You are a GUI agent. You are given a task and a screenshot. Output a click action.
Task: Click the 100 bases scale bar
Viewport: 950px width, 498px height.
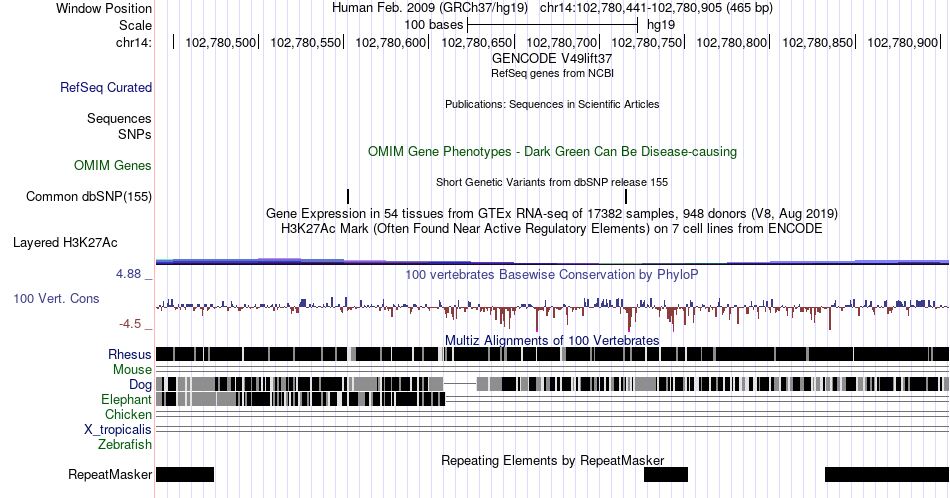[553, 25]
